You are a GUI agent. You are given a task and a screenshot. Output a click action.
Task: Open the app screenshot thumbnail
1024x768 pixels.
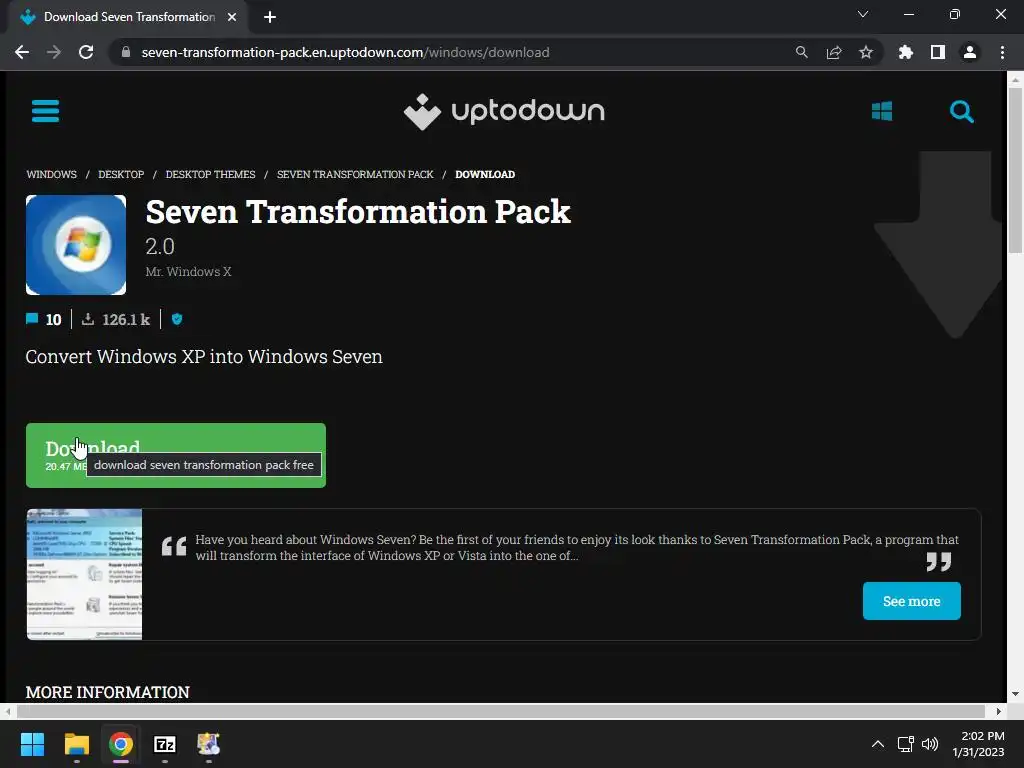click(x=84, y=574)
